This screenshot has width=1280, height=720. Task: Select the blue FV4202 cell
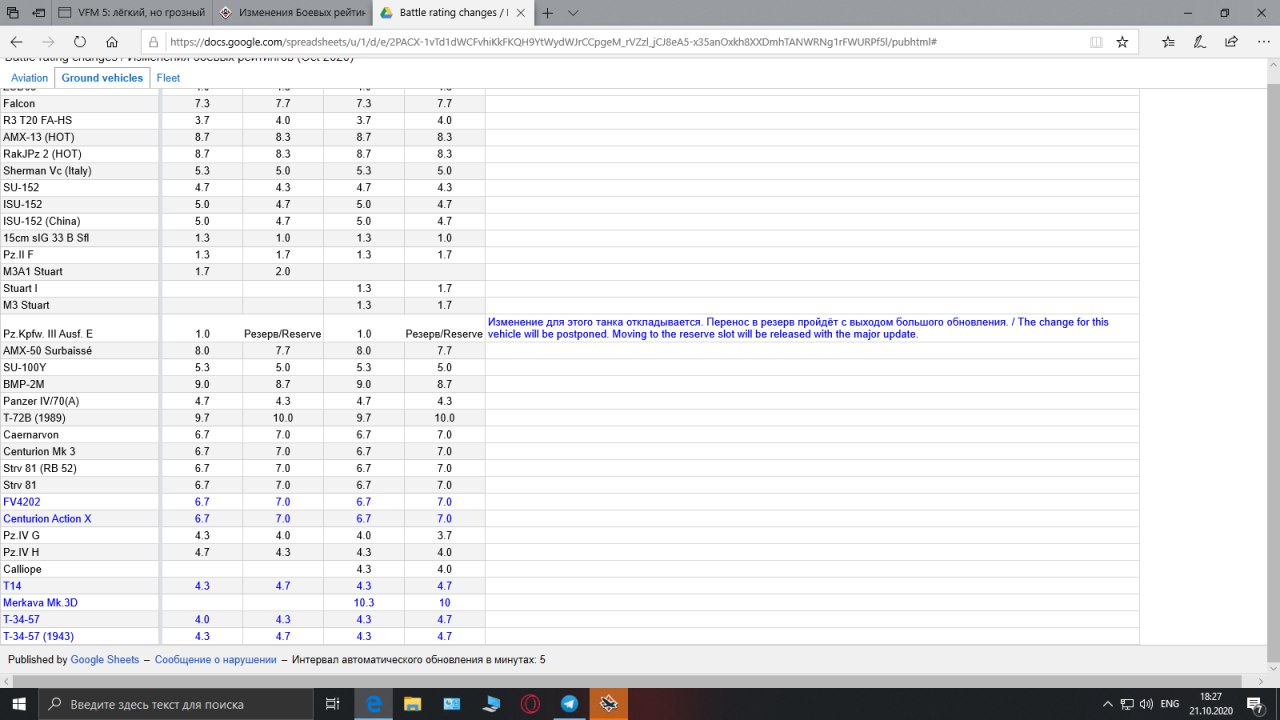pos(79,502)
